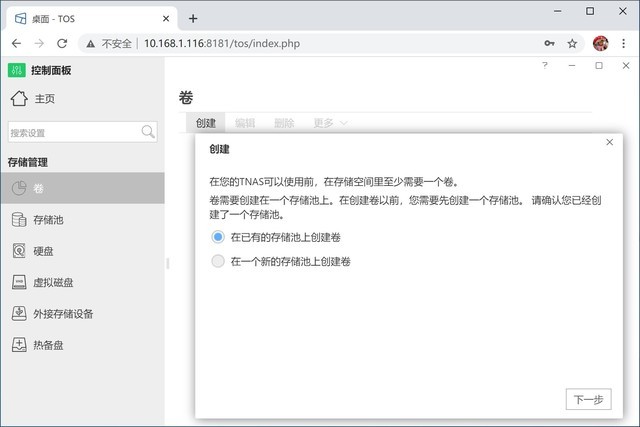
Task: Click the 存储管理 section heading
Action: coord(28,162)
